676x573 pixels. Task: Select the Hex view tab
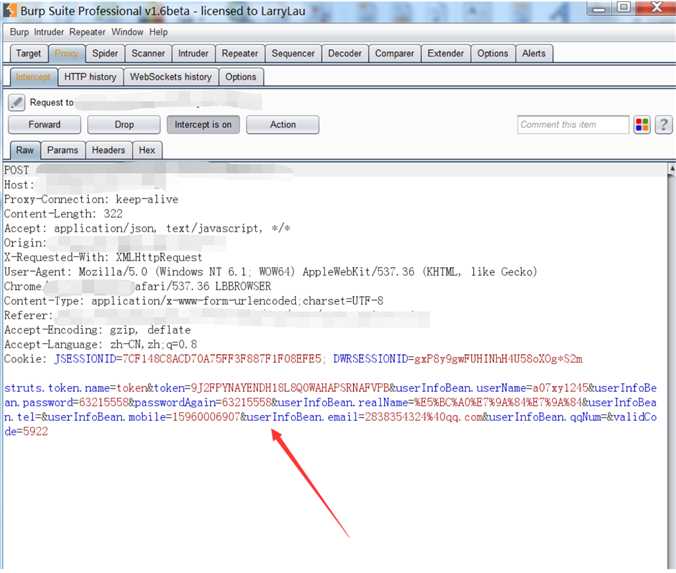147,150
